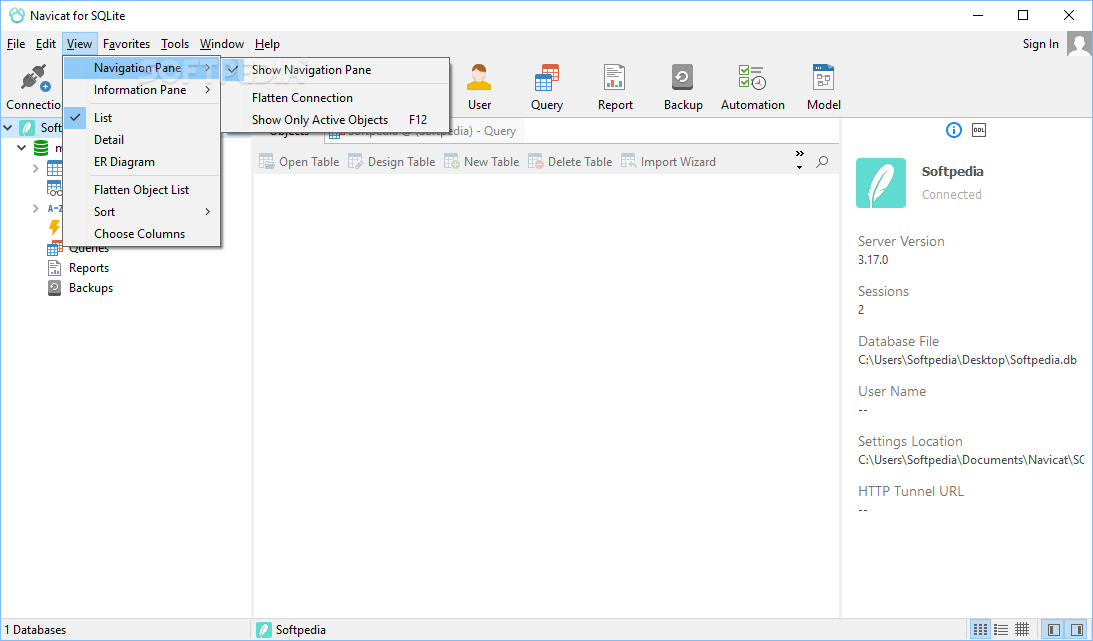Click Open Table button
Viewport: 1093px width, 641px height.
click(x=299, y=162)
